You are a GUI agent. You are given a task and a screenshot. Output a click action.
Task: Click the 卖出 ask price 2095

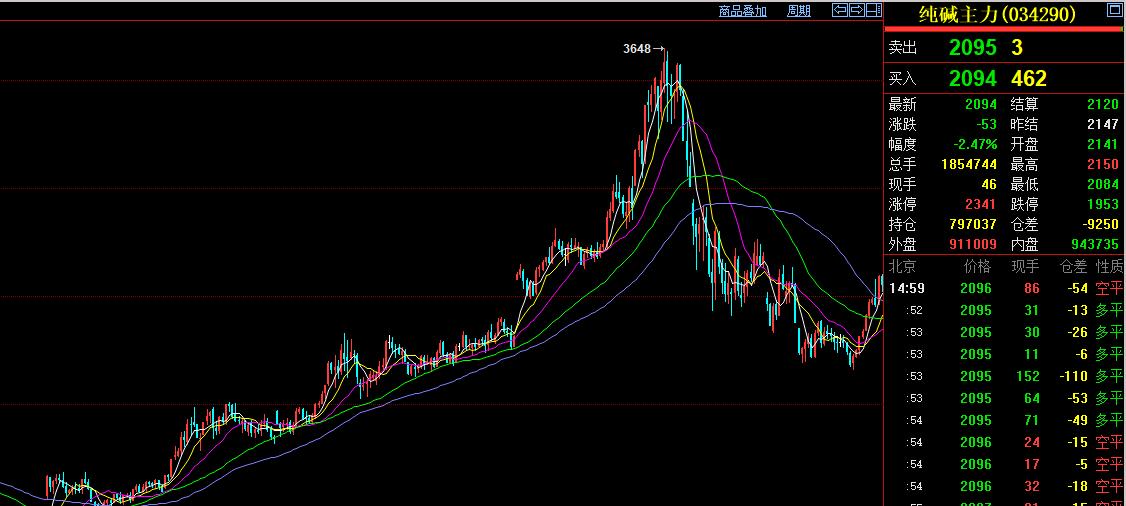[972, 47]
